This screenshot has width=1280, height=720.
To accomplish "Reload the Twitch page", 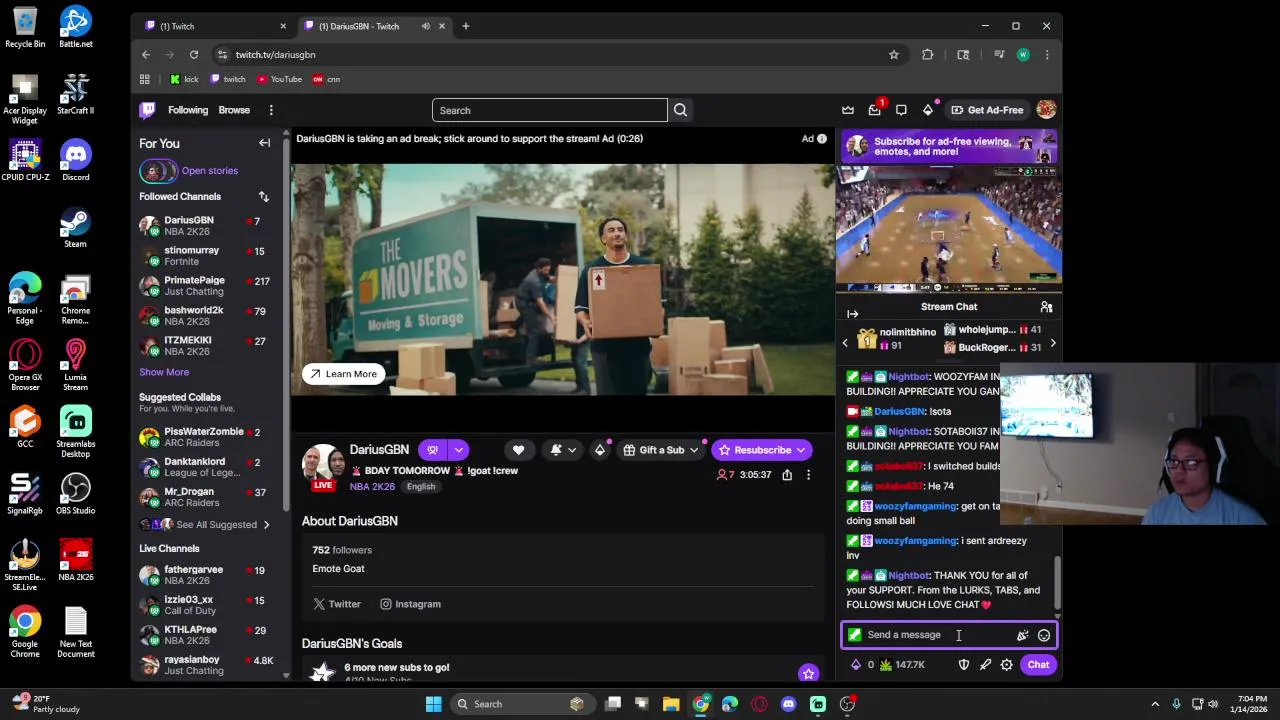I will pyautogui.click(x=194, y=55).
